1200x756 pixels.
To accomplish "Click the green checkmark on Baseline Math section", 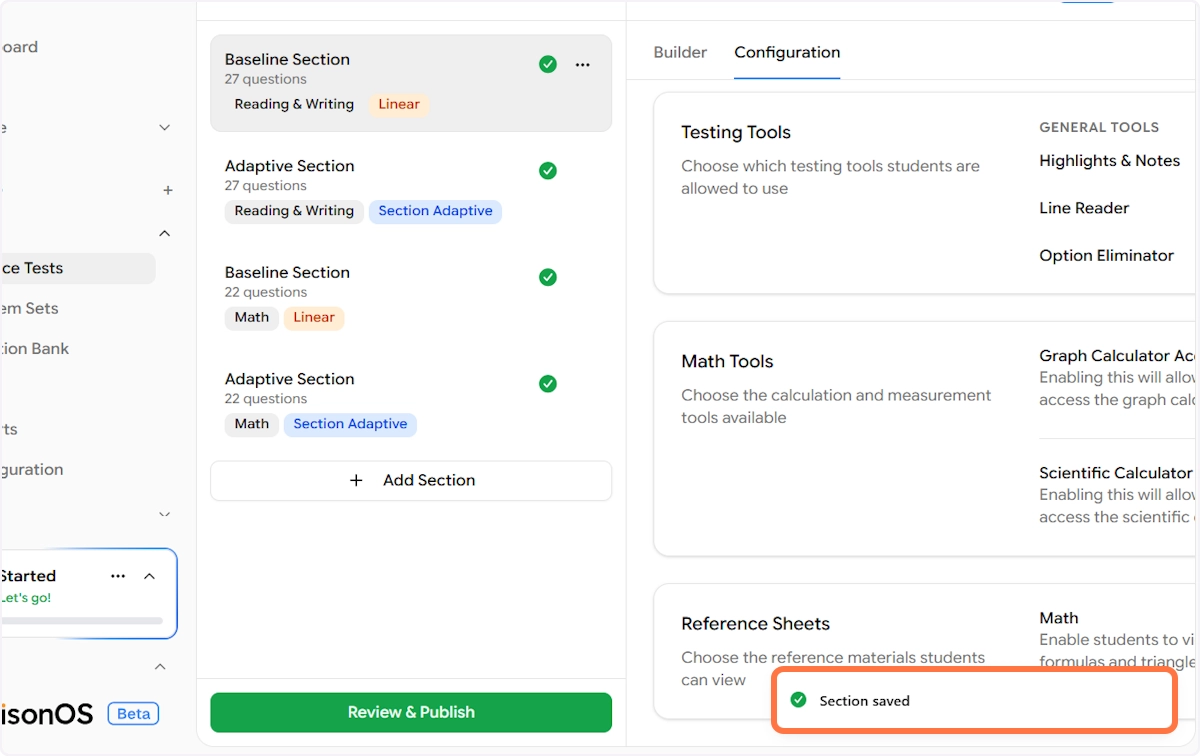I will tap(548, 277).
